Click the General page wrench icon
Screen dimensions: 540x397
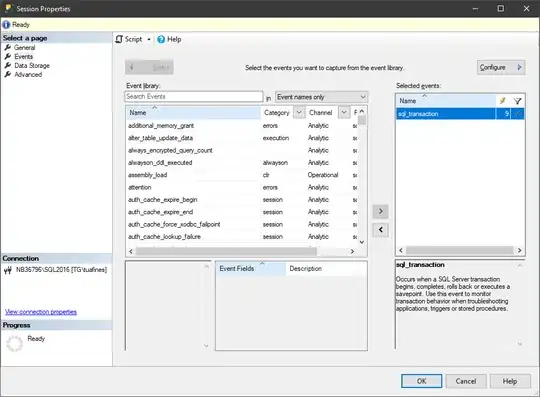[x=8, y=48]
